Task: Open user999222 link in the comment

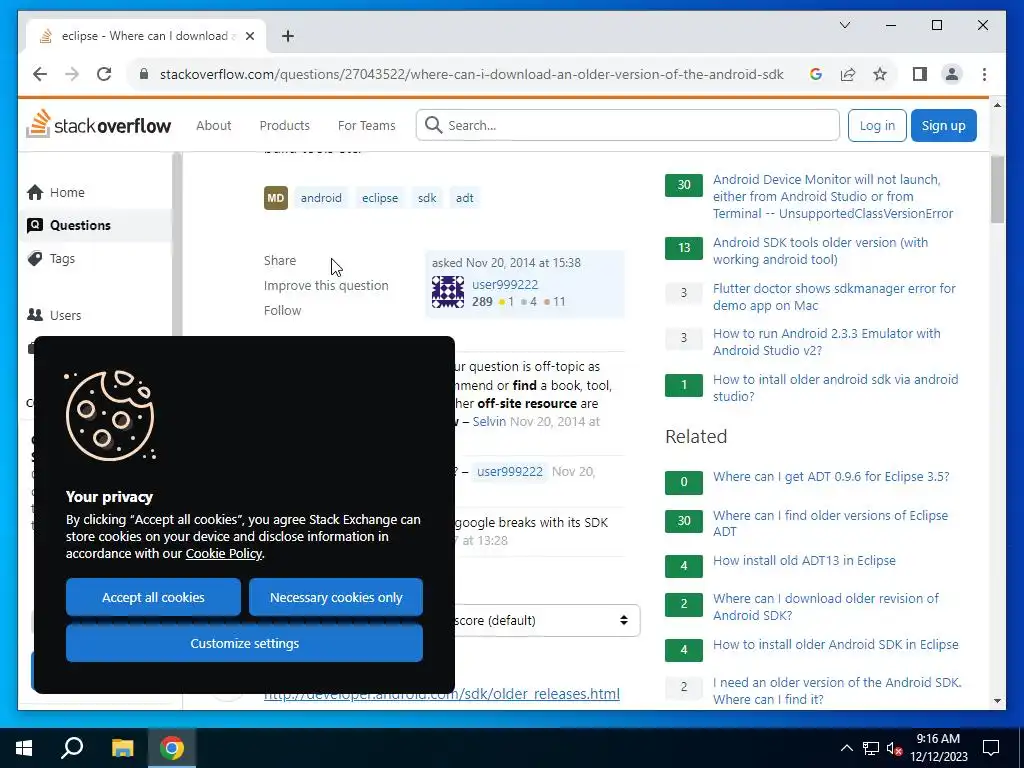Action: 509,472
